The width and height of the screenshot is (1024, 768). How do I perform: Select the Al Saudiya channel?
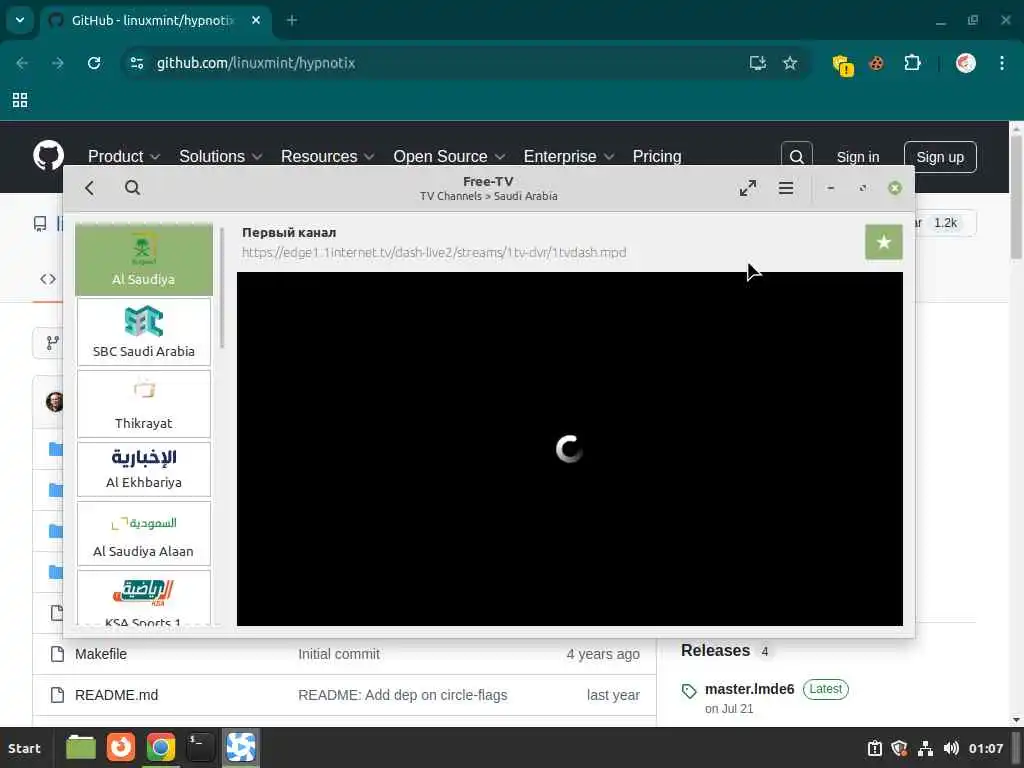144,259
